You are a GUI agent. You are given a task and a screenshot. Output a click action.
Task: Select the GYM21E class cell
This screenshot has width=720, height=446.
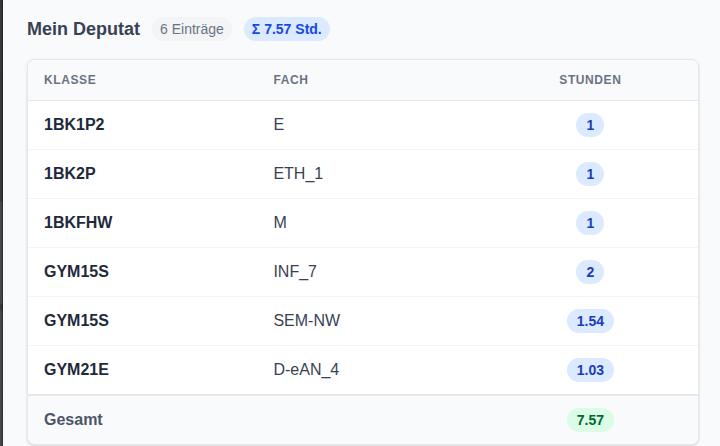click(x=76, y=370)
